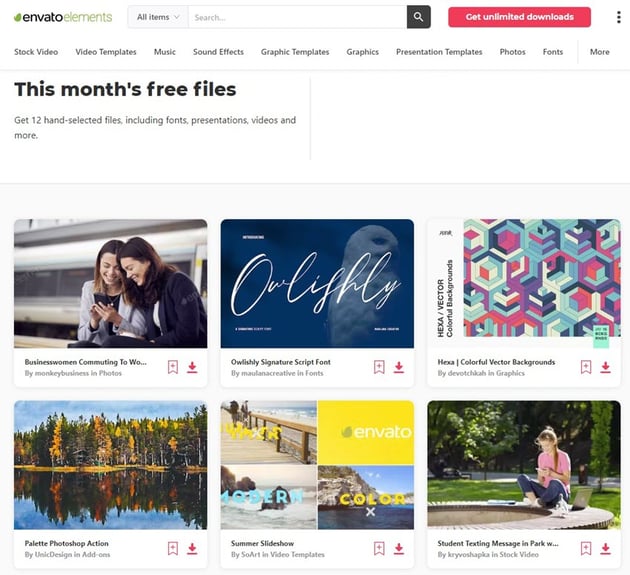Bookmark the Summer Slideshow template
Viewport: 630px width, 575px height.
tap(379, 548)
